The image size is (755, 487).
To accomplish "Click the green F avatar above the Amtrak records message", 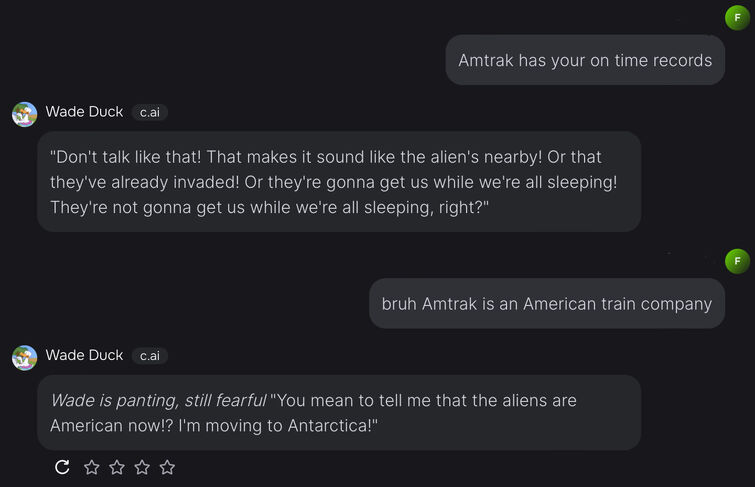I will pos(737,18).
